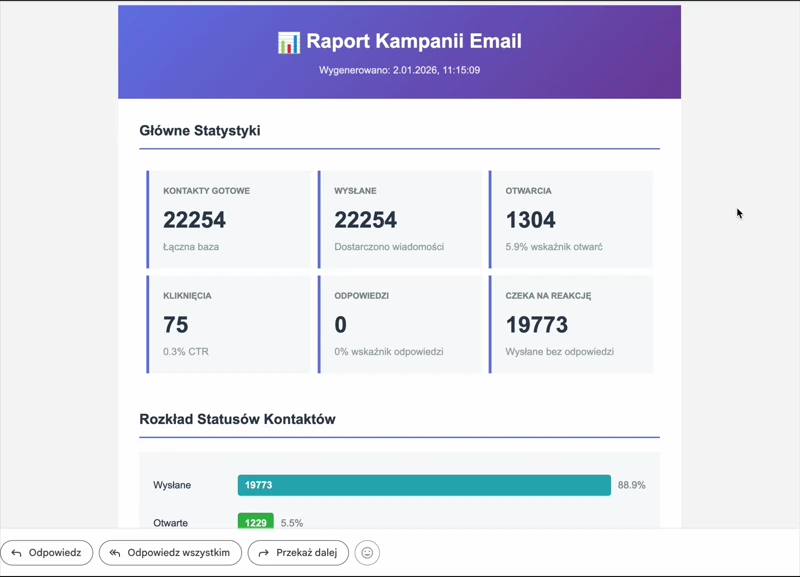Click the teal Wysłane bar showing 19773
Viewport: 800px width, 577px height.
(x=424, y=485)
